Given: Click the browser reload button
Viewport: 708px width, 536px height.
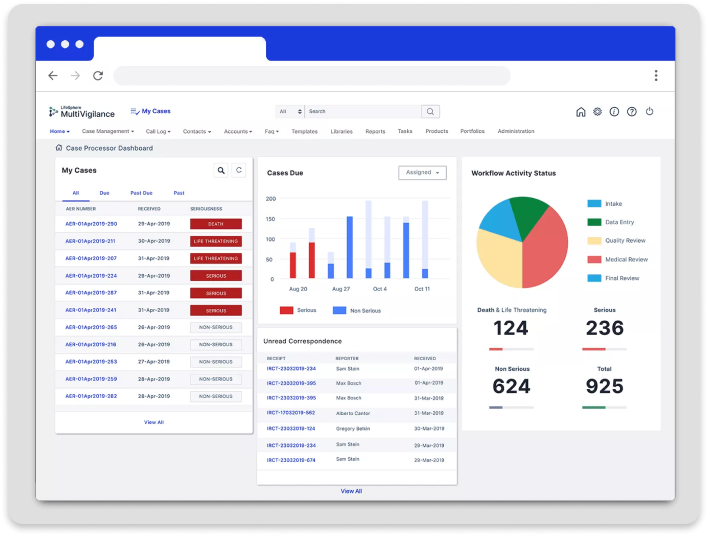Looking at the screenshot, I should pos(98,76).
